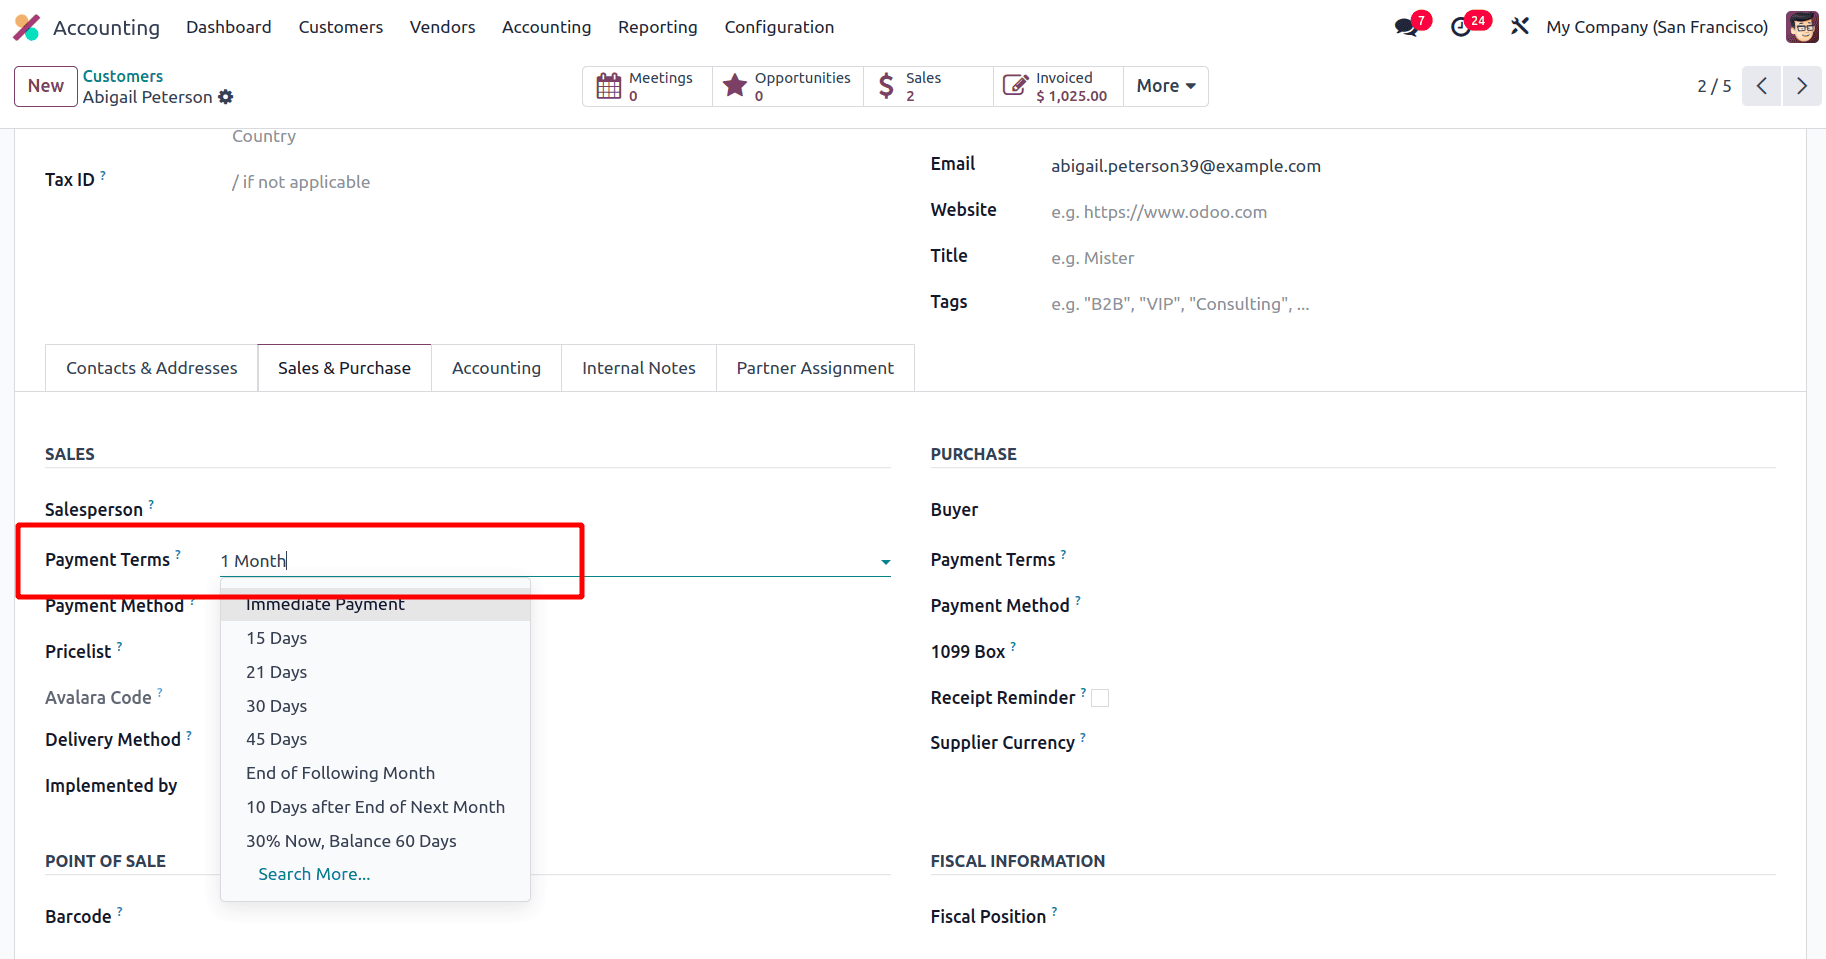Open the conversations messages icon
1826x959 pixels.
coord(1407,27)
